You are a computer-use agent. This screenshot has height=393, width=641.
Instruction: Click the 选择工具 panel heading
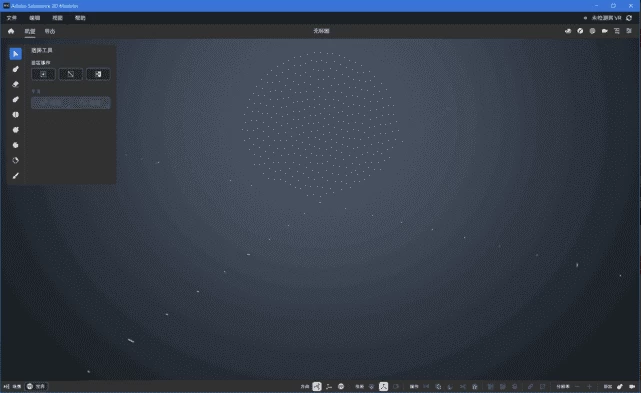[x=42, y=50]
